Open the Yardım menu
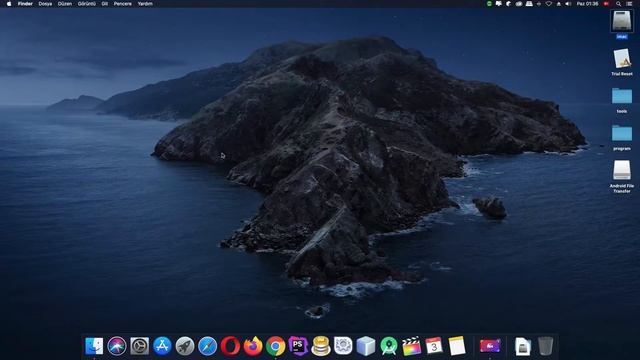The height and width of the screenshot is (360, 640). click(x=145, y=4)
